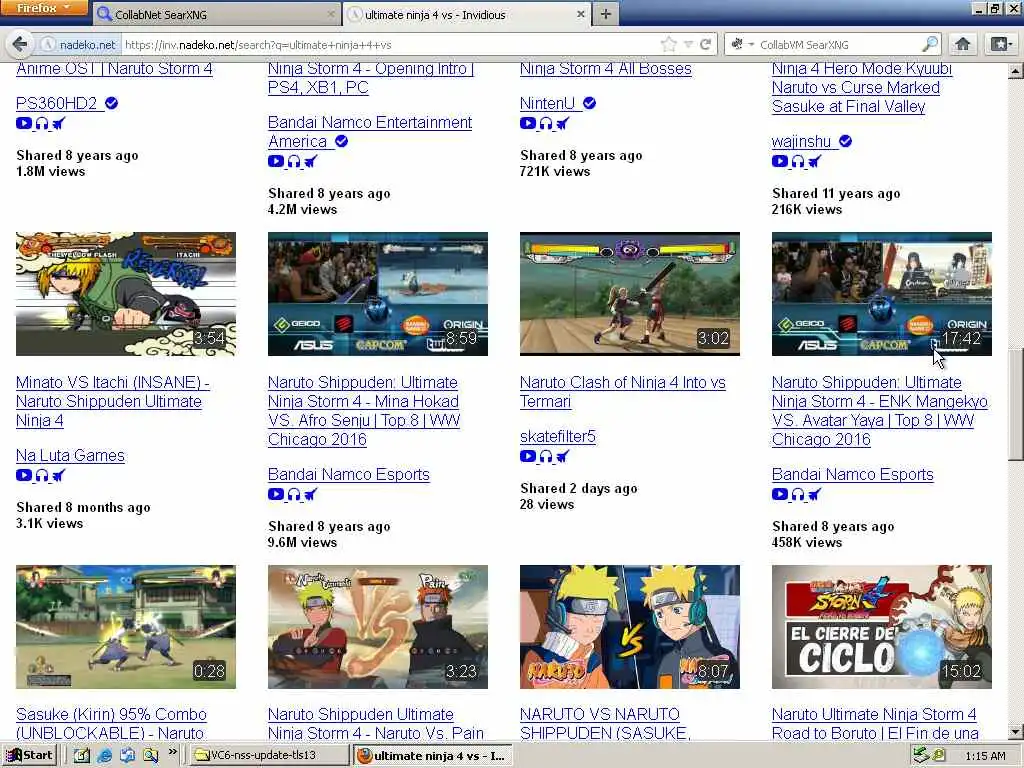
Task: Open the Anime OST | Naruto Storm 4 link
Action: pos(114,69)
